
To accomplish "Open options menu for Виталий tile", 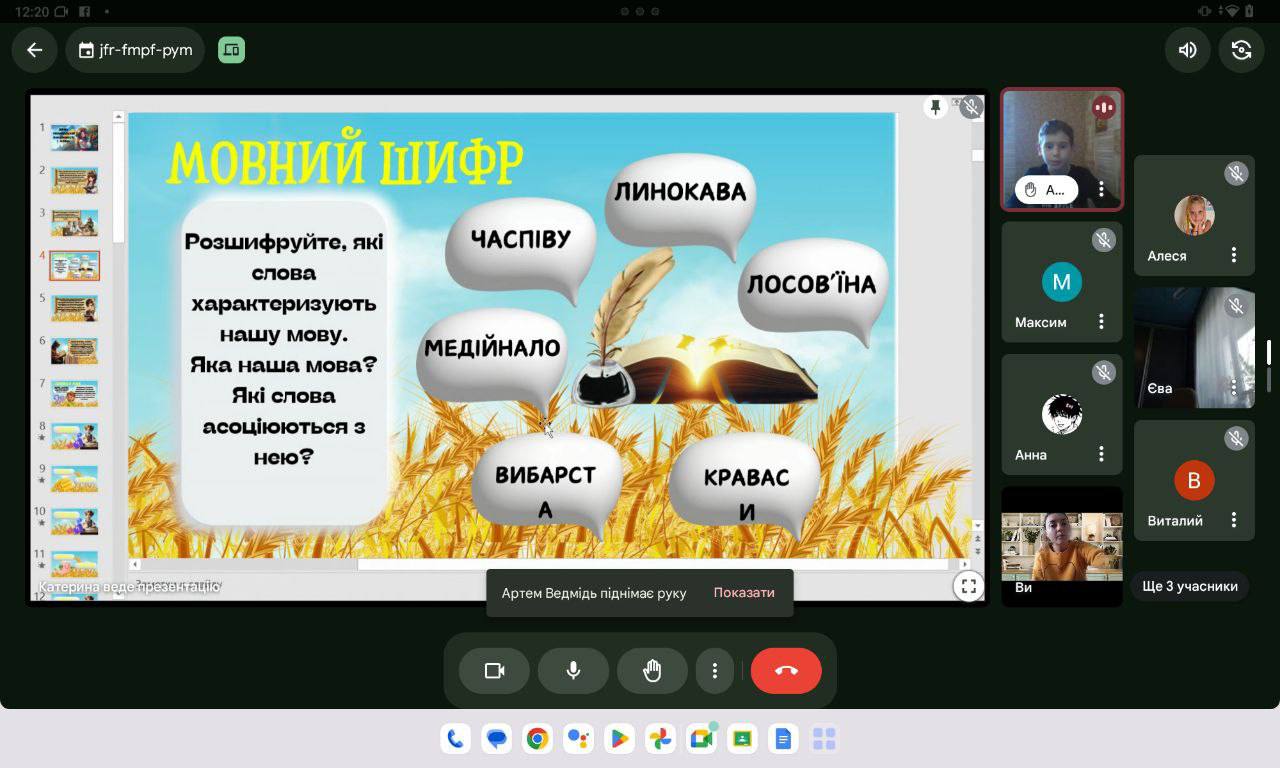I will click(1234, 520).
